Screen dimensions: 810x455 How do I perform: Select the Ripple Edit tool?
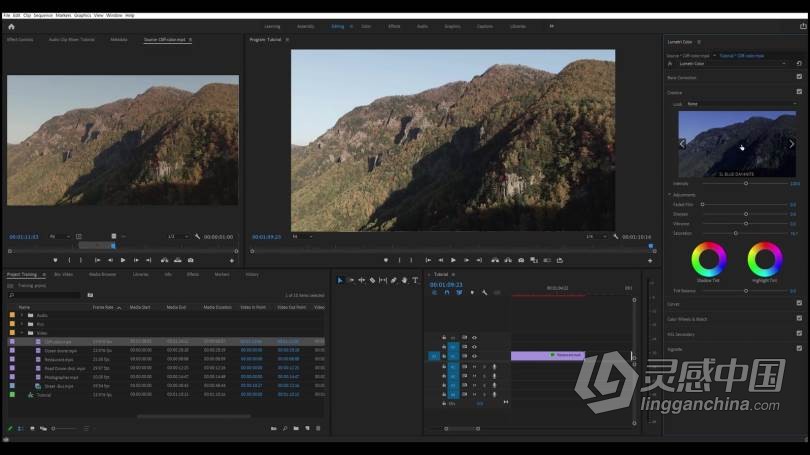pyautogui.click(x=362, y=280)
